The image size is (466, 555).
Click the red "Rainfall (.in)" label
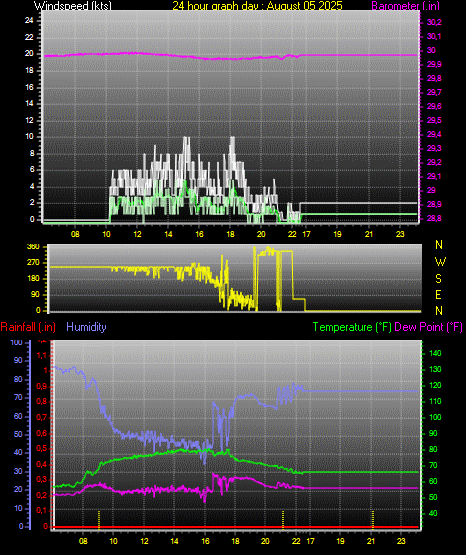pos(28,327)
